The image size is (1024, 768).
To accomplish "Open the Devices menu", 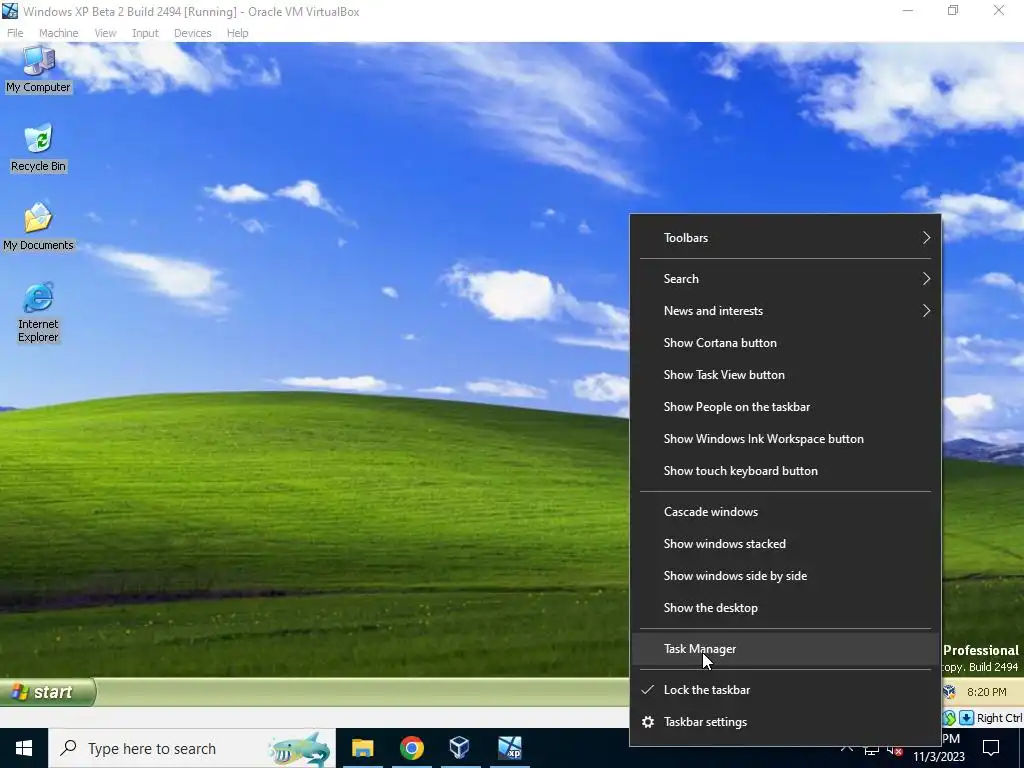I will point(193,33).
